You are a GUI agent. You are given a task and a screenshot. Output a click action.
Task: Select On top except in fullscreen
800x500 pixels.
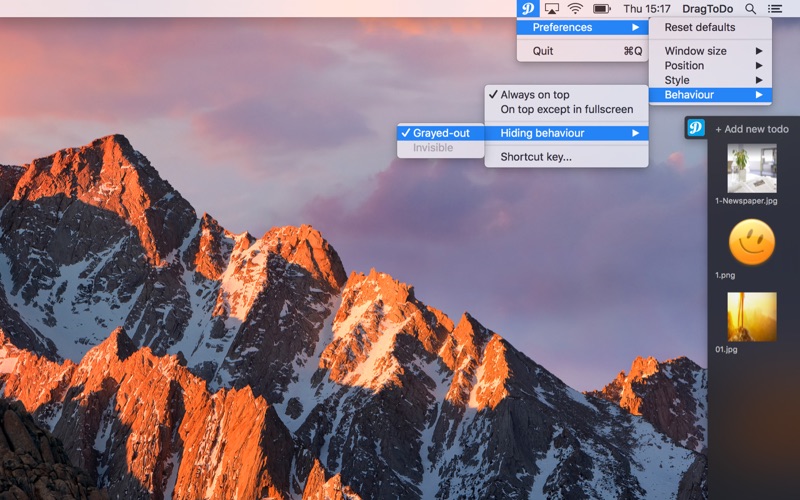pos(566,109)
